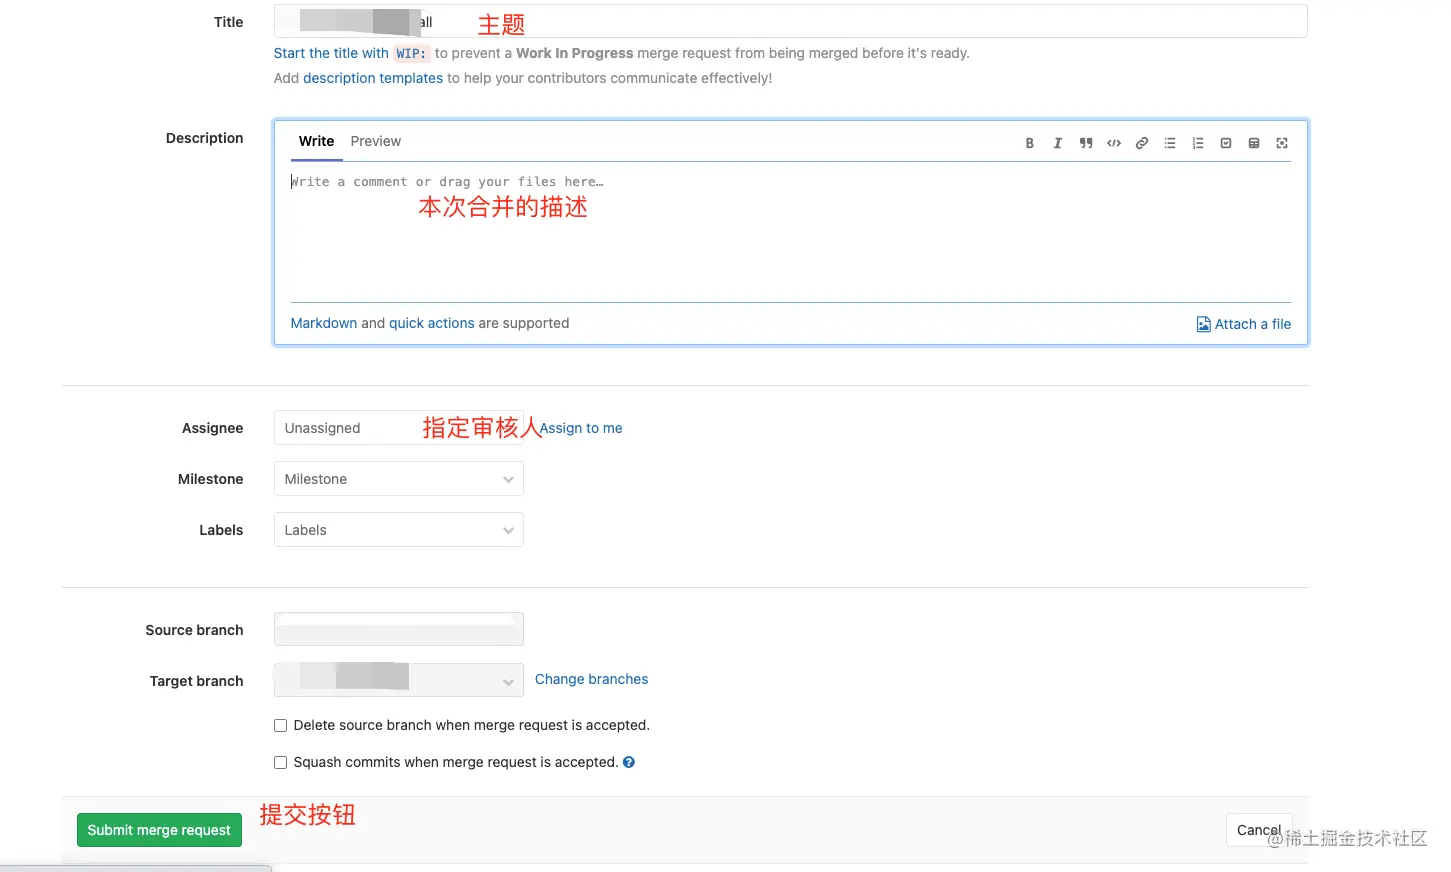Switch to the Preview tab
This screenshot has height=872, width=1451.
tap(375, 141)
